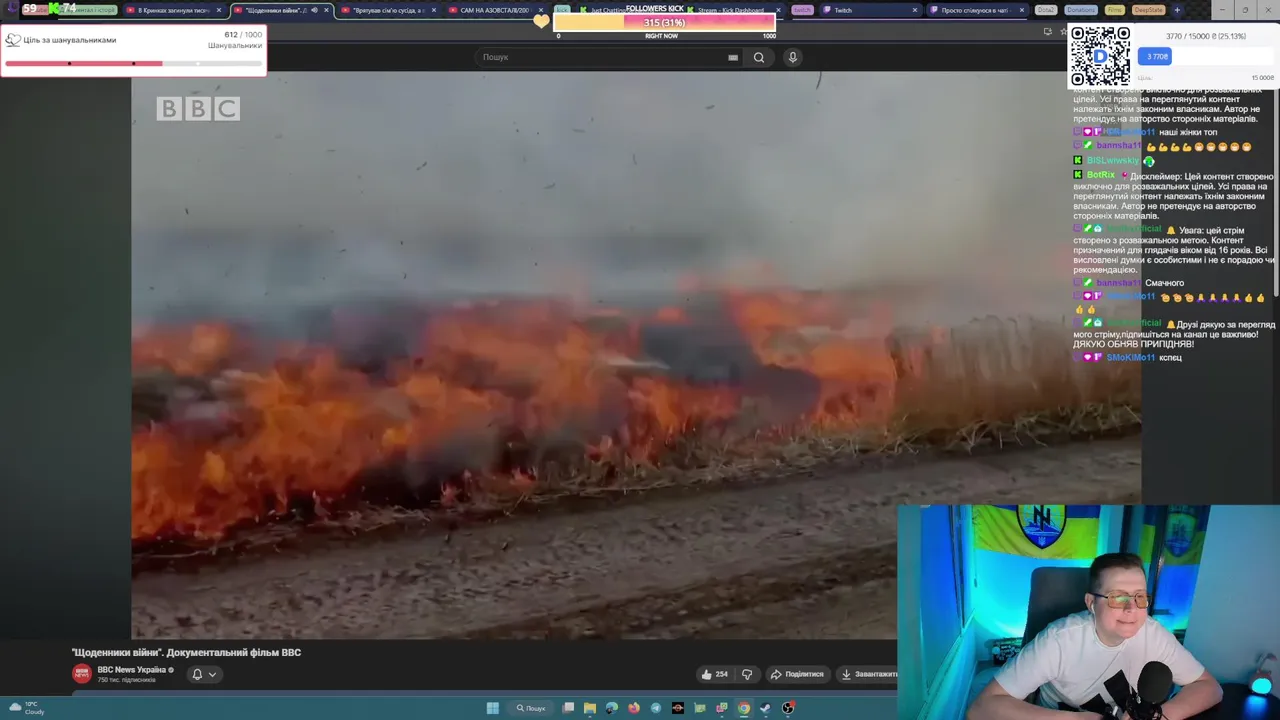Open Telegram from taskbar
The width and height of the screenshot is (1280, 720).
(656, 708)
